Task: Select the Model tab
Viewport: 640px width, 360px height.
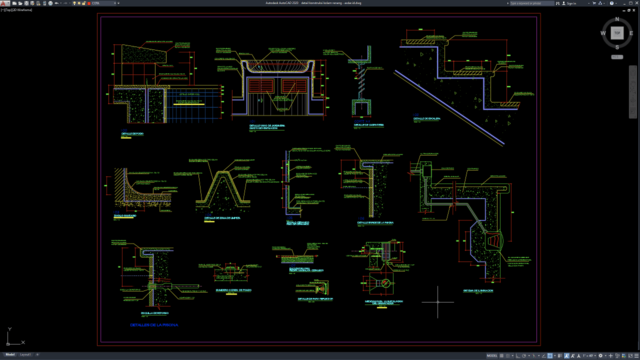Action: click(x=10, y=355)
